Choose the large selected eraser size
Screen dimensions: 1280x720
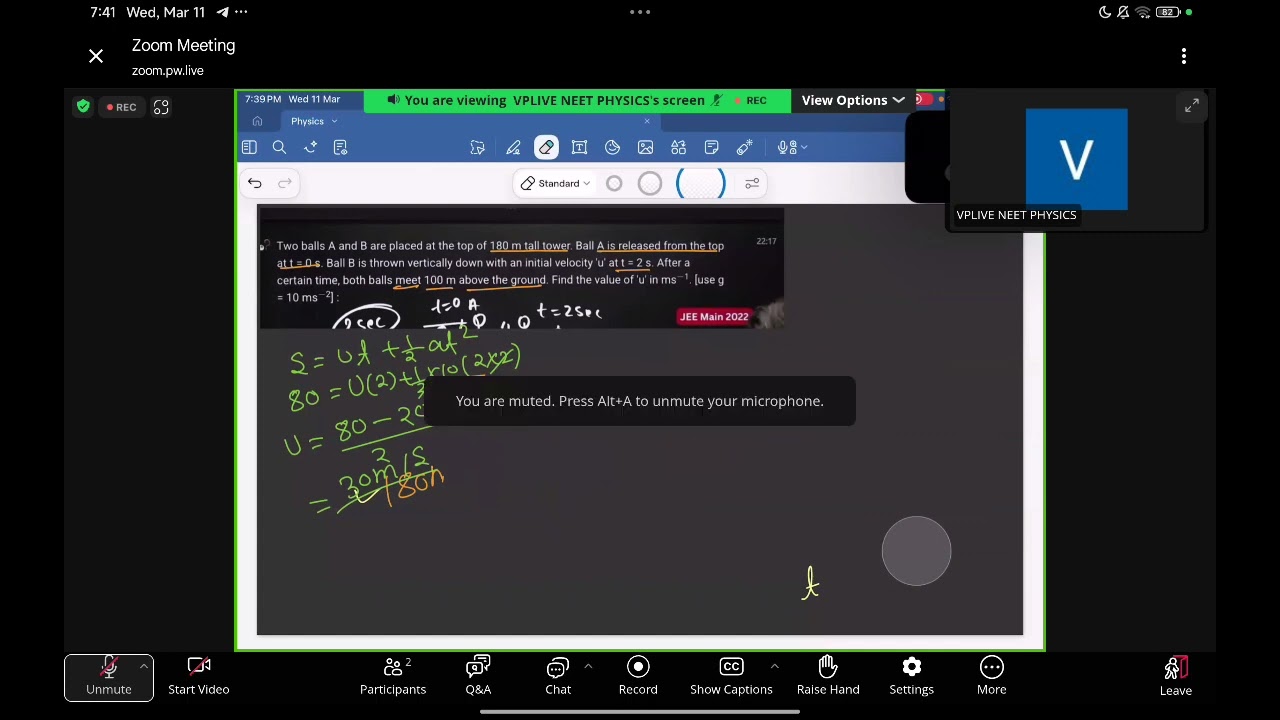700,184
